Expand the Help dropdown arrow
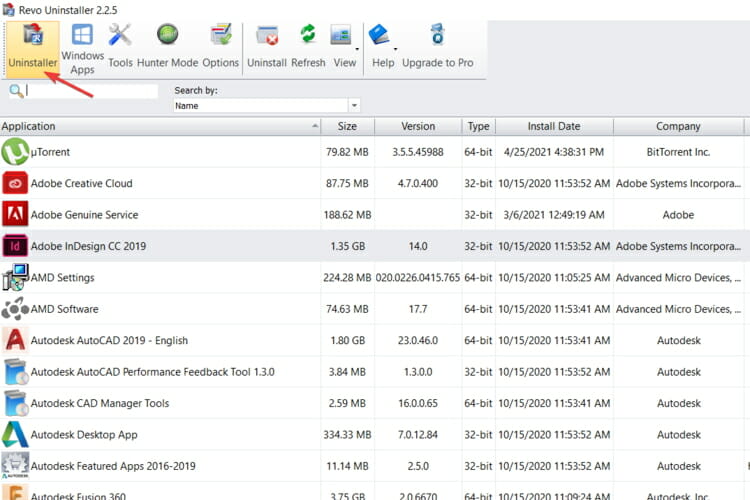 (396, 49)
